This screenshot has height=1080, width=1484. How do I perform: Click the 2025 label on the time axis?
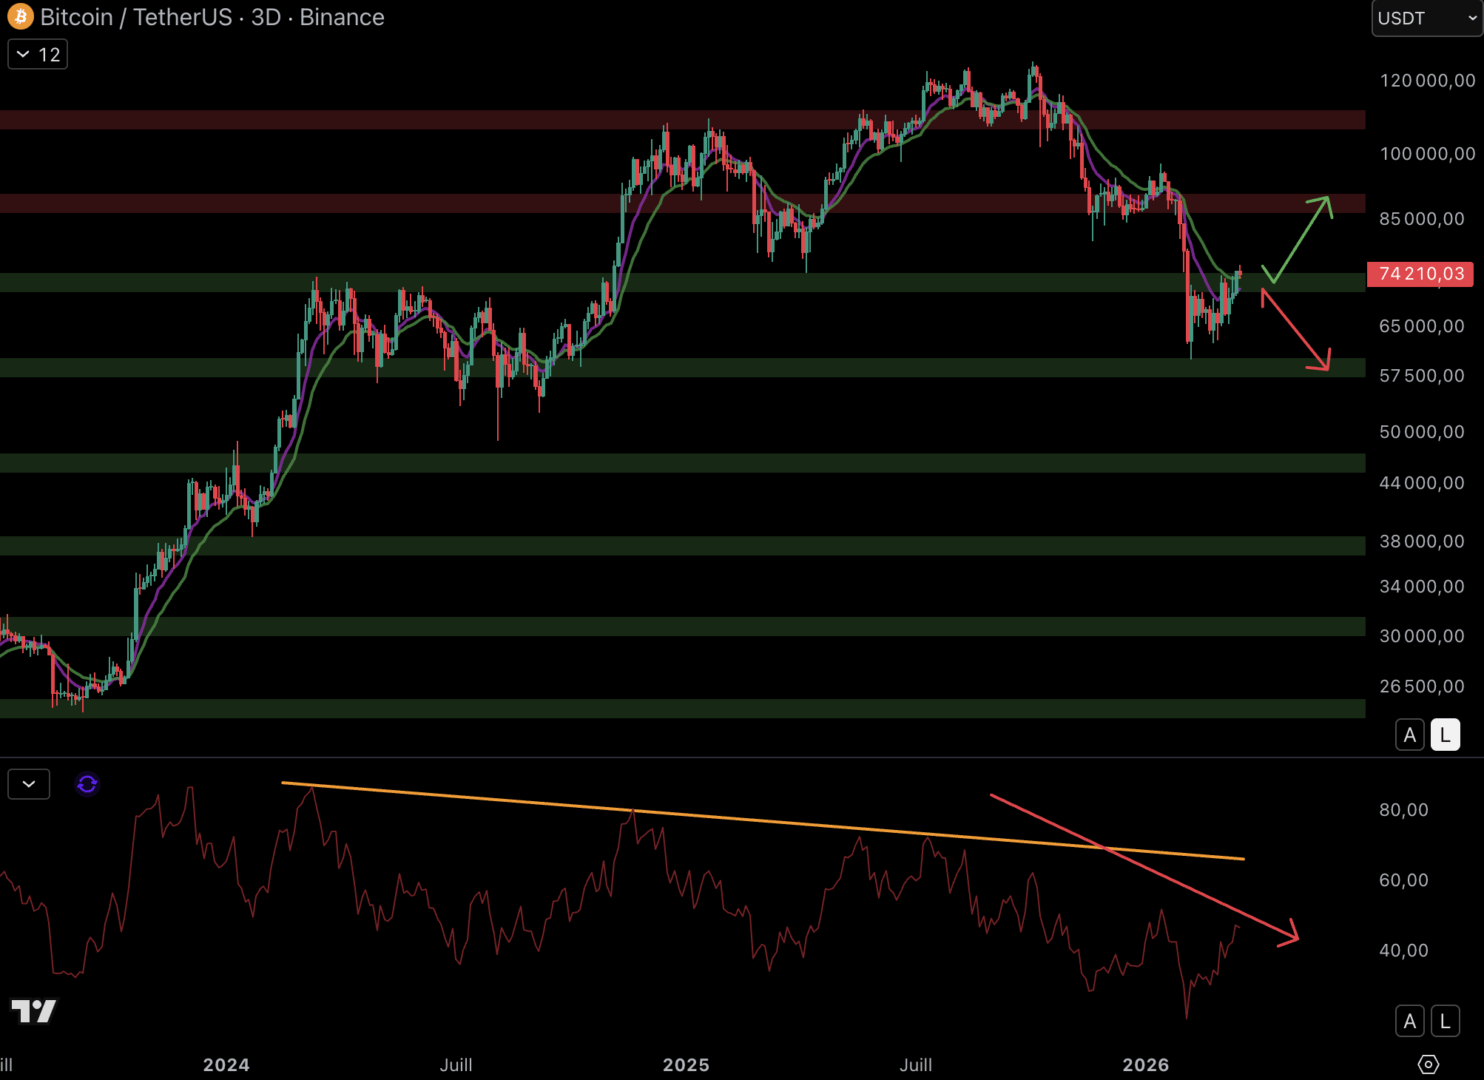click(x=686, y=1065)
